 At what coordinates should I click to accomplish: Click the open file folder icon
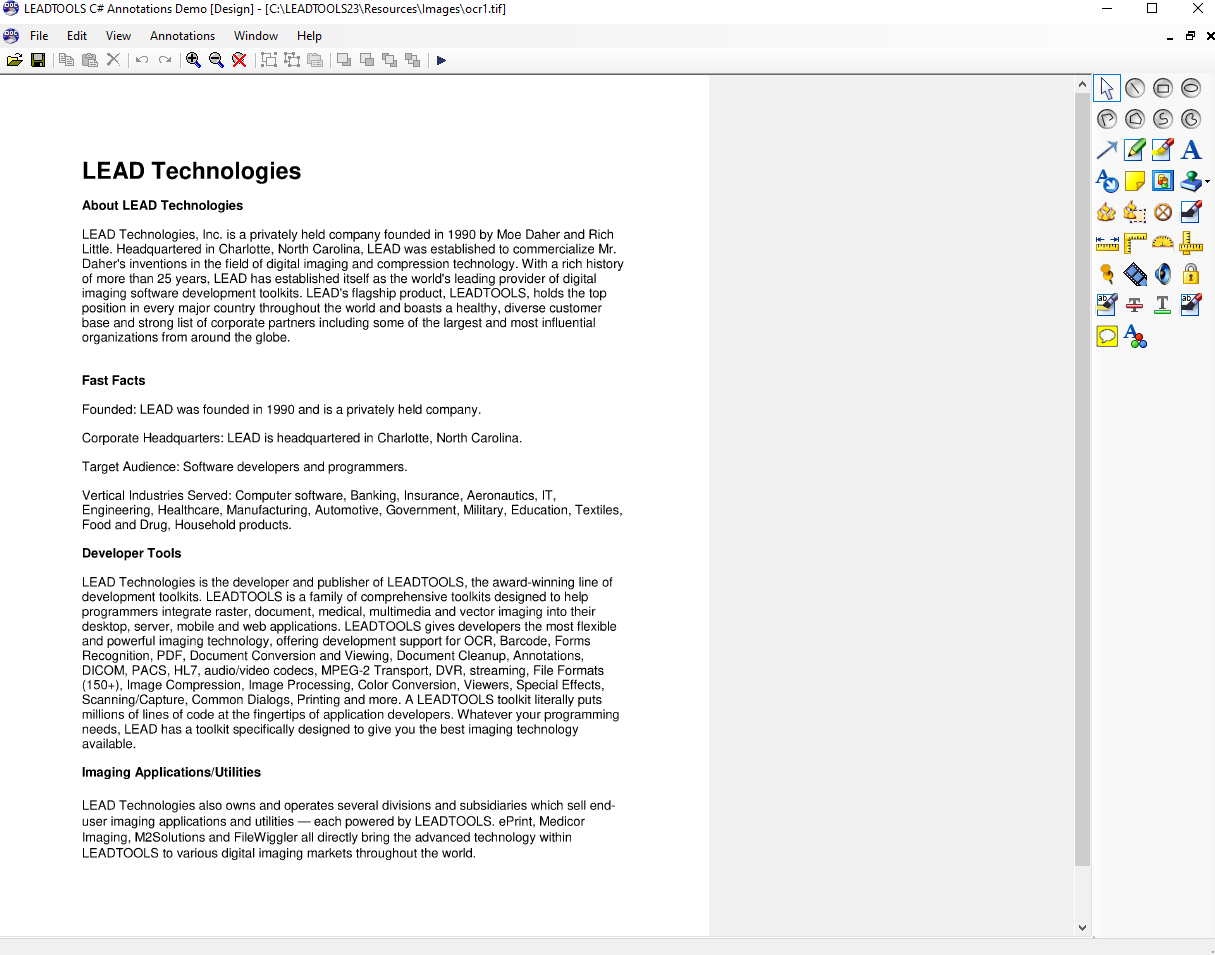15,60
